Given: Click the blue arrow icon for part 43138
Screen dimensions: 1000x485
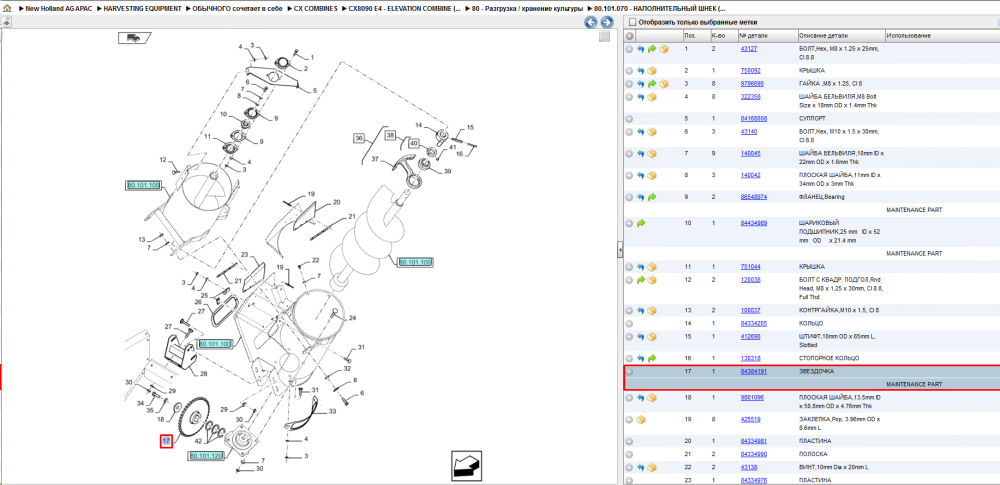Looking at the screenshot, I should pyautogui.click(x=641, y=467).
